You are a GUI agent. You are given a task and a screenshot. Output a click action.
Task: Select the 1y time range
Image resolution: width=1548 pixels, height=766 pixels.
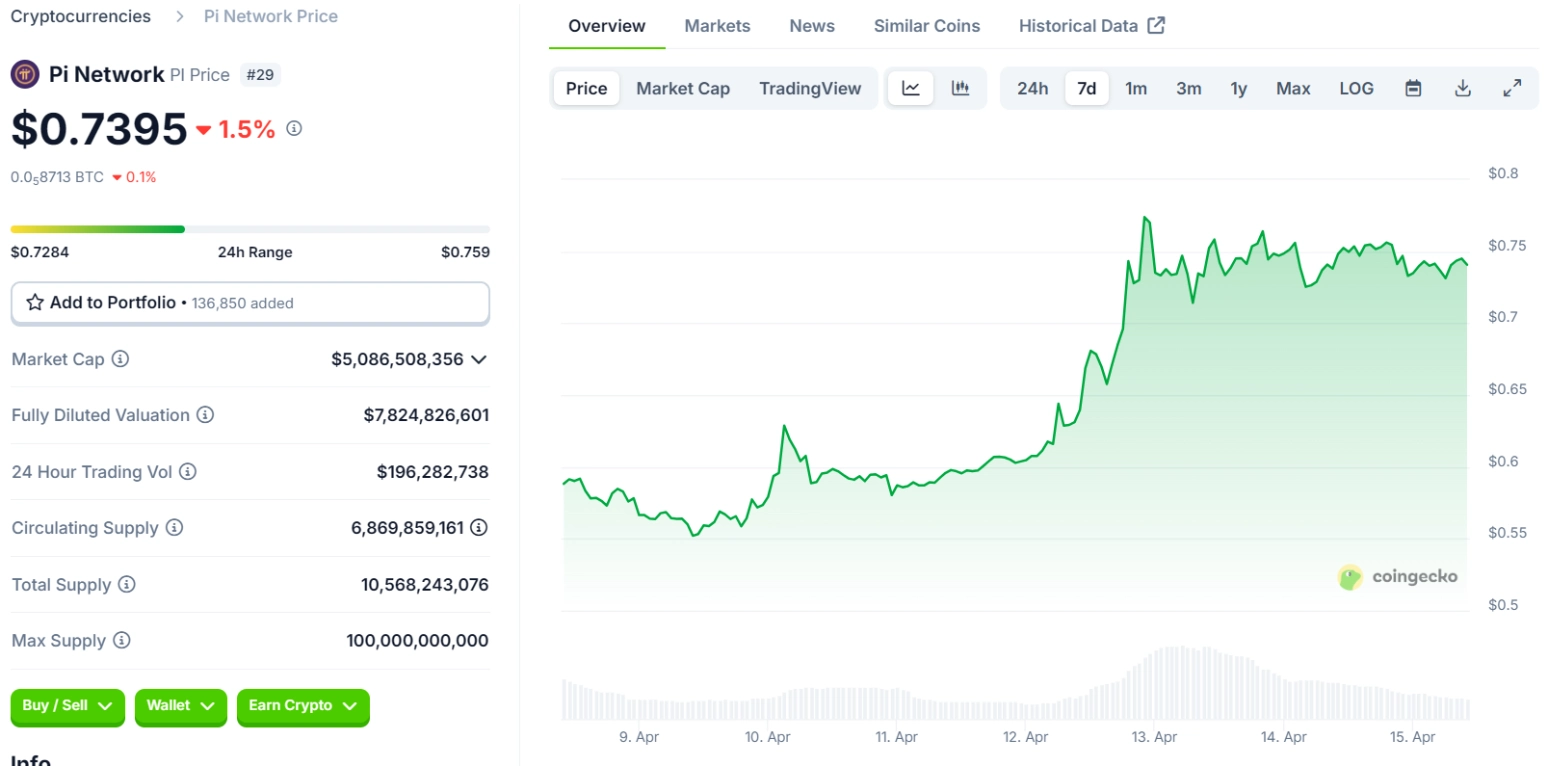click(x=1239, y=88)
